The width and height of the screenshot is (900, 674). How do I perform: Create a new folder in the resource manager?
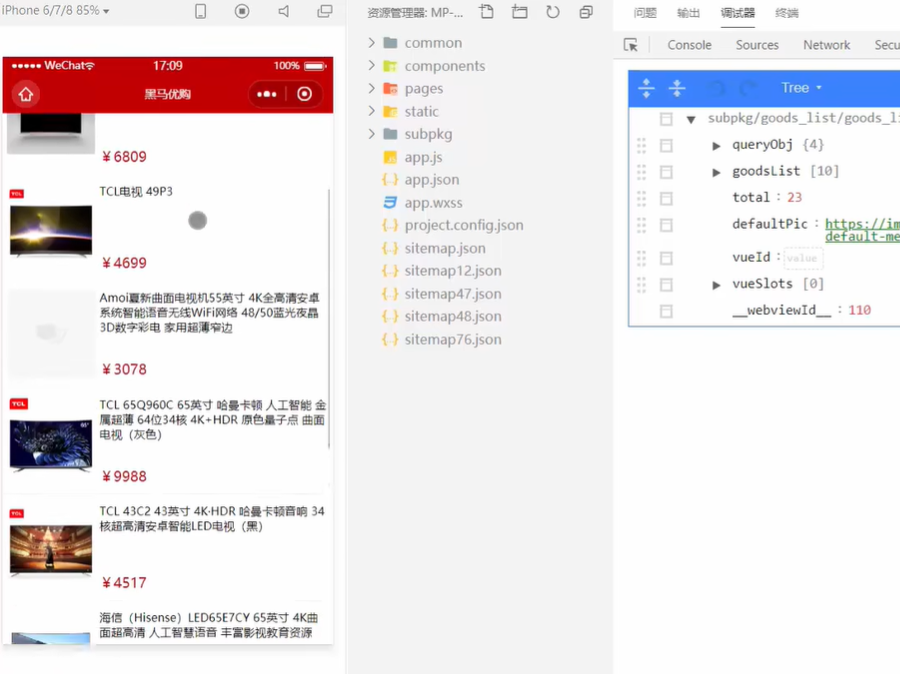point(519,12)
